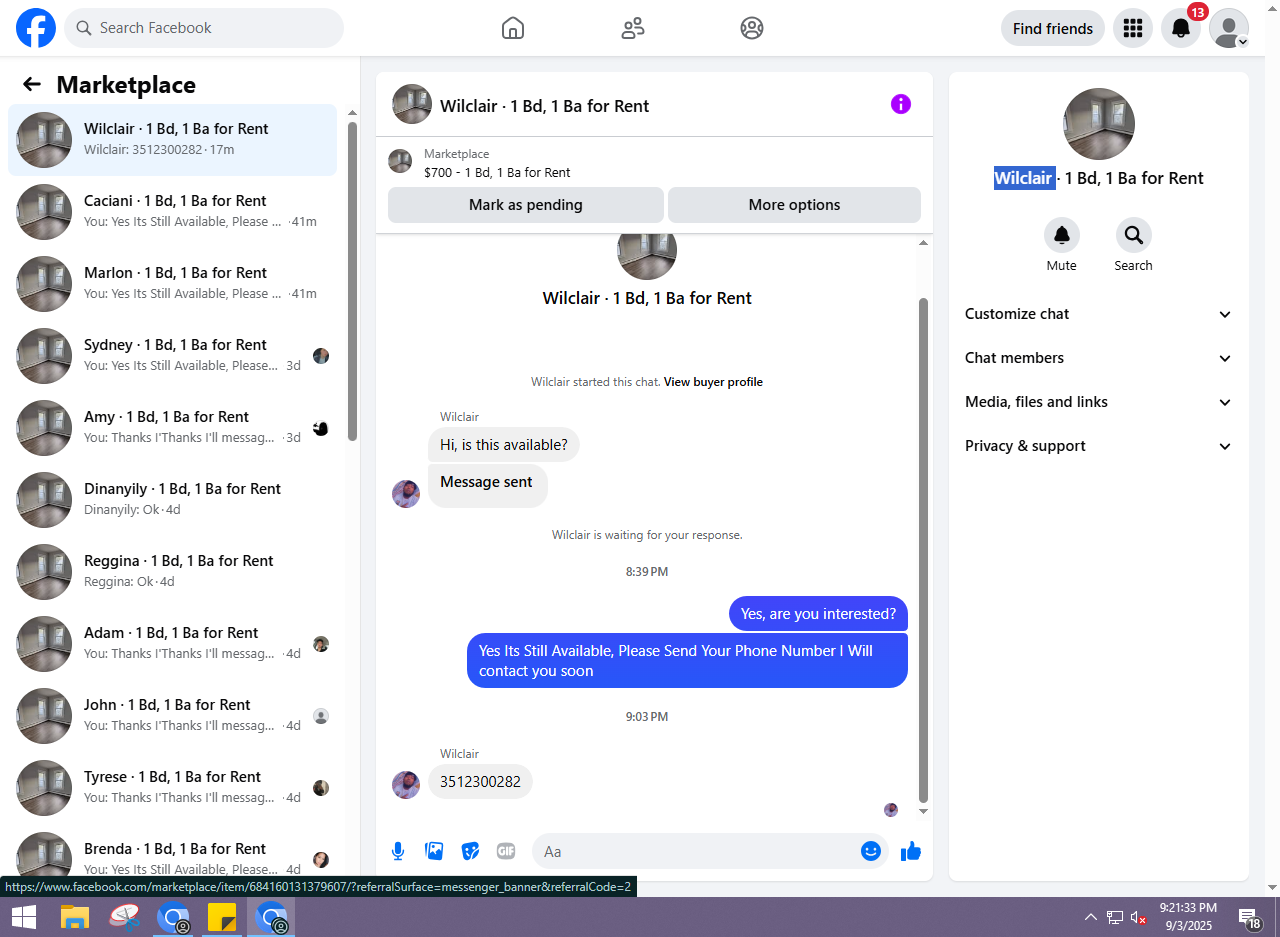Click "Message sent" bubble
Viewport: 1280px width, 937px height.
[x=487, y=485]
